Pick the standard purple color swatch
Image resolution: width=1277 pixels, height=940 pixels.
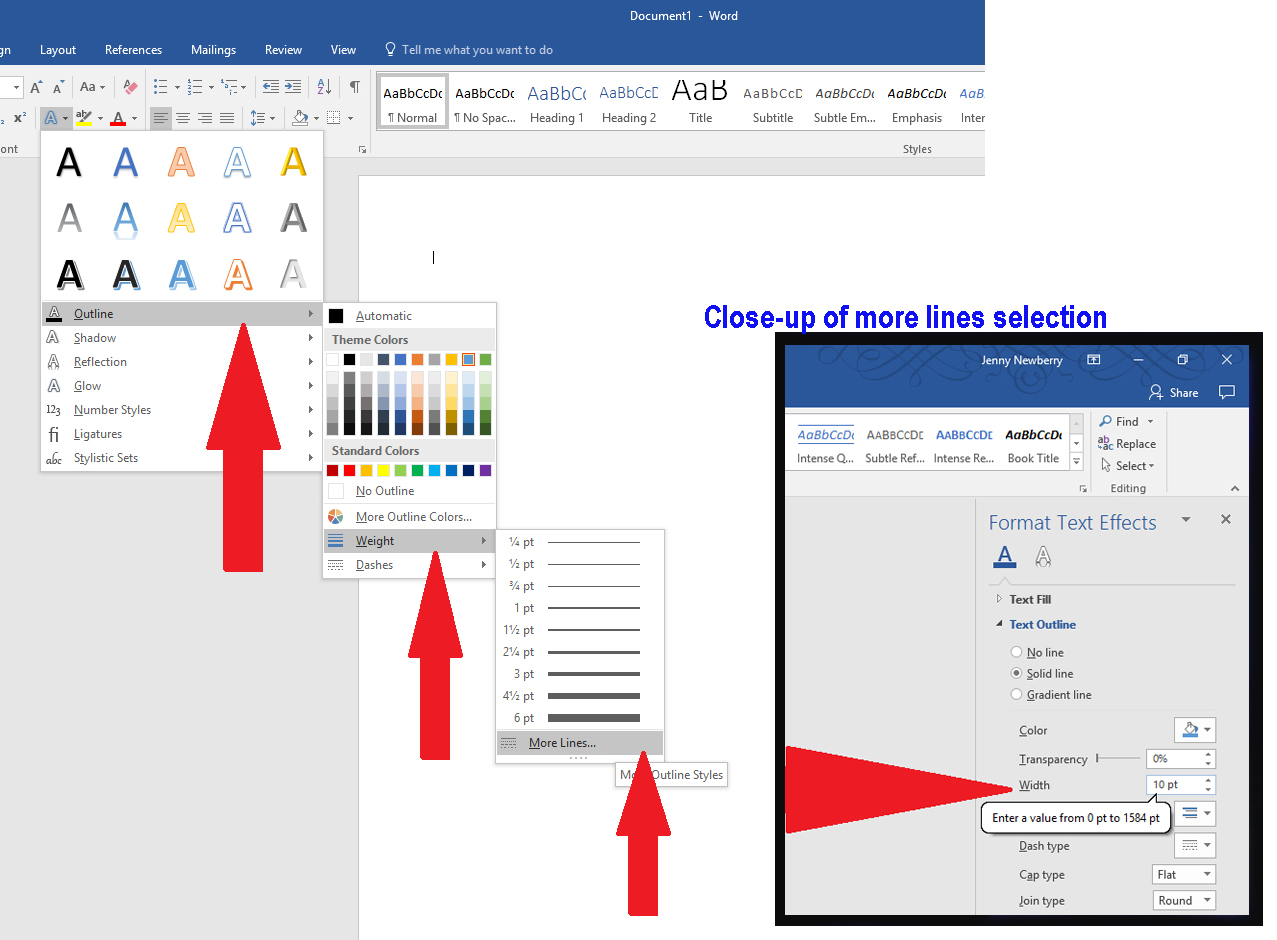[486, 470]
